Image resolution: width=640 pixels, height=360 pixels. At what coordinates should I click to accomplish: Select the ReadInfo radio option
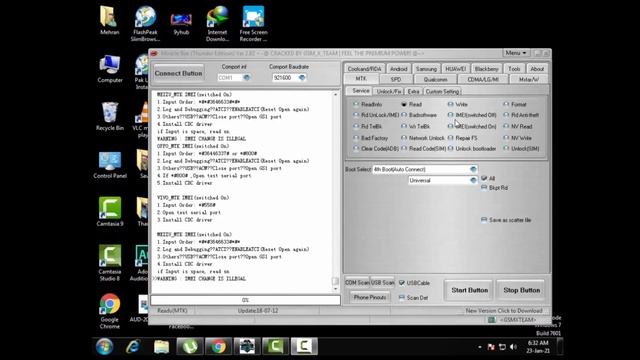click(x=356, y=104)
